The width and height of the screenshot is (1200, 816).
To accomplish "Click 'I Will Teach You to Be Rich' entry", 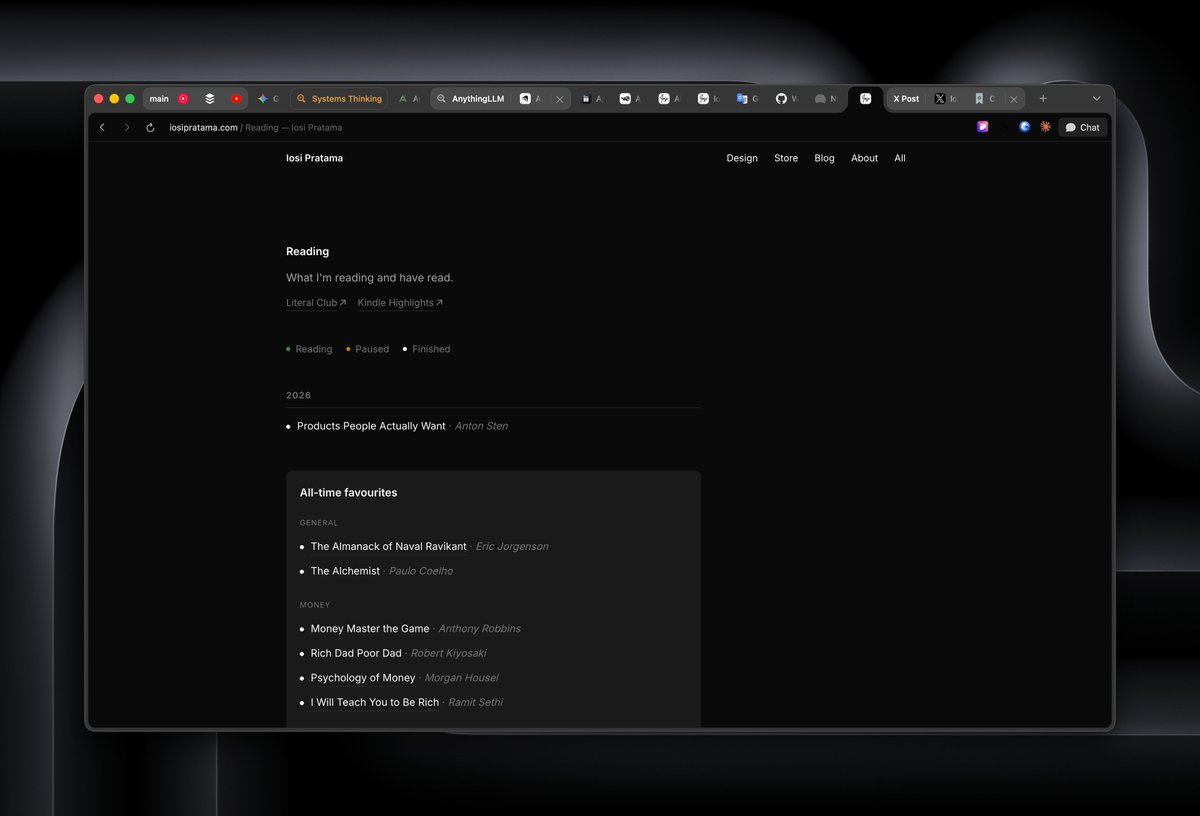I will click(x=375, y=702).
